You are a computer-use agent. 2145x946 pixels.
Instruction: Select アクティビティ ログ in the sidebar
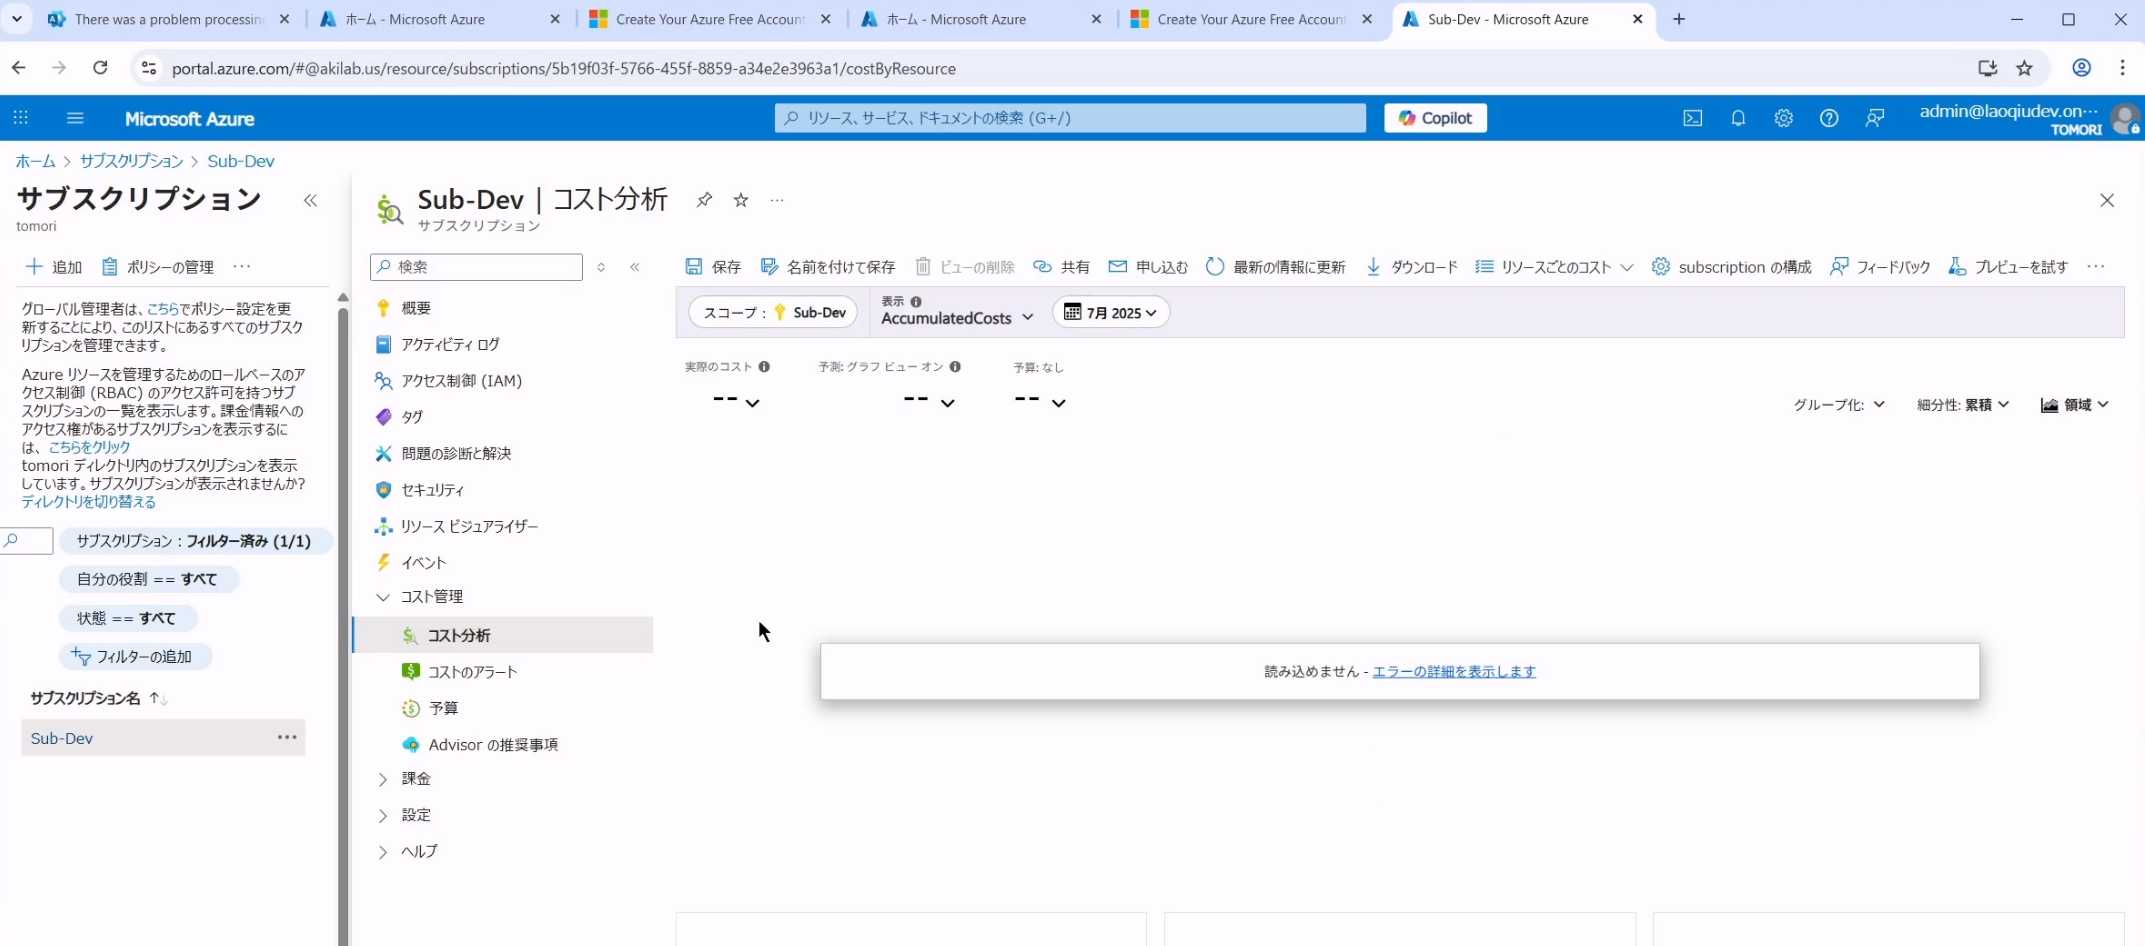[x=450, y=344]
